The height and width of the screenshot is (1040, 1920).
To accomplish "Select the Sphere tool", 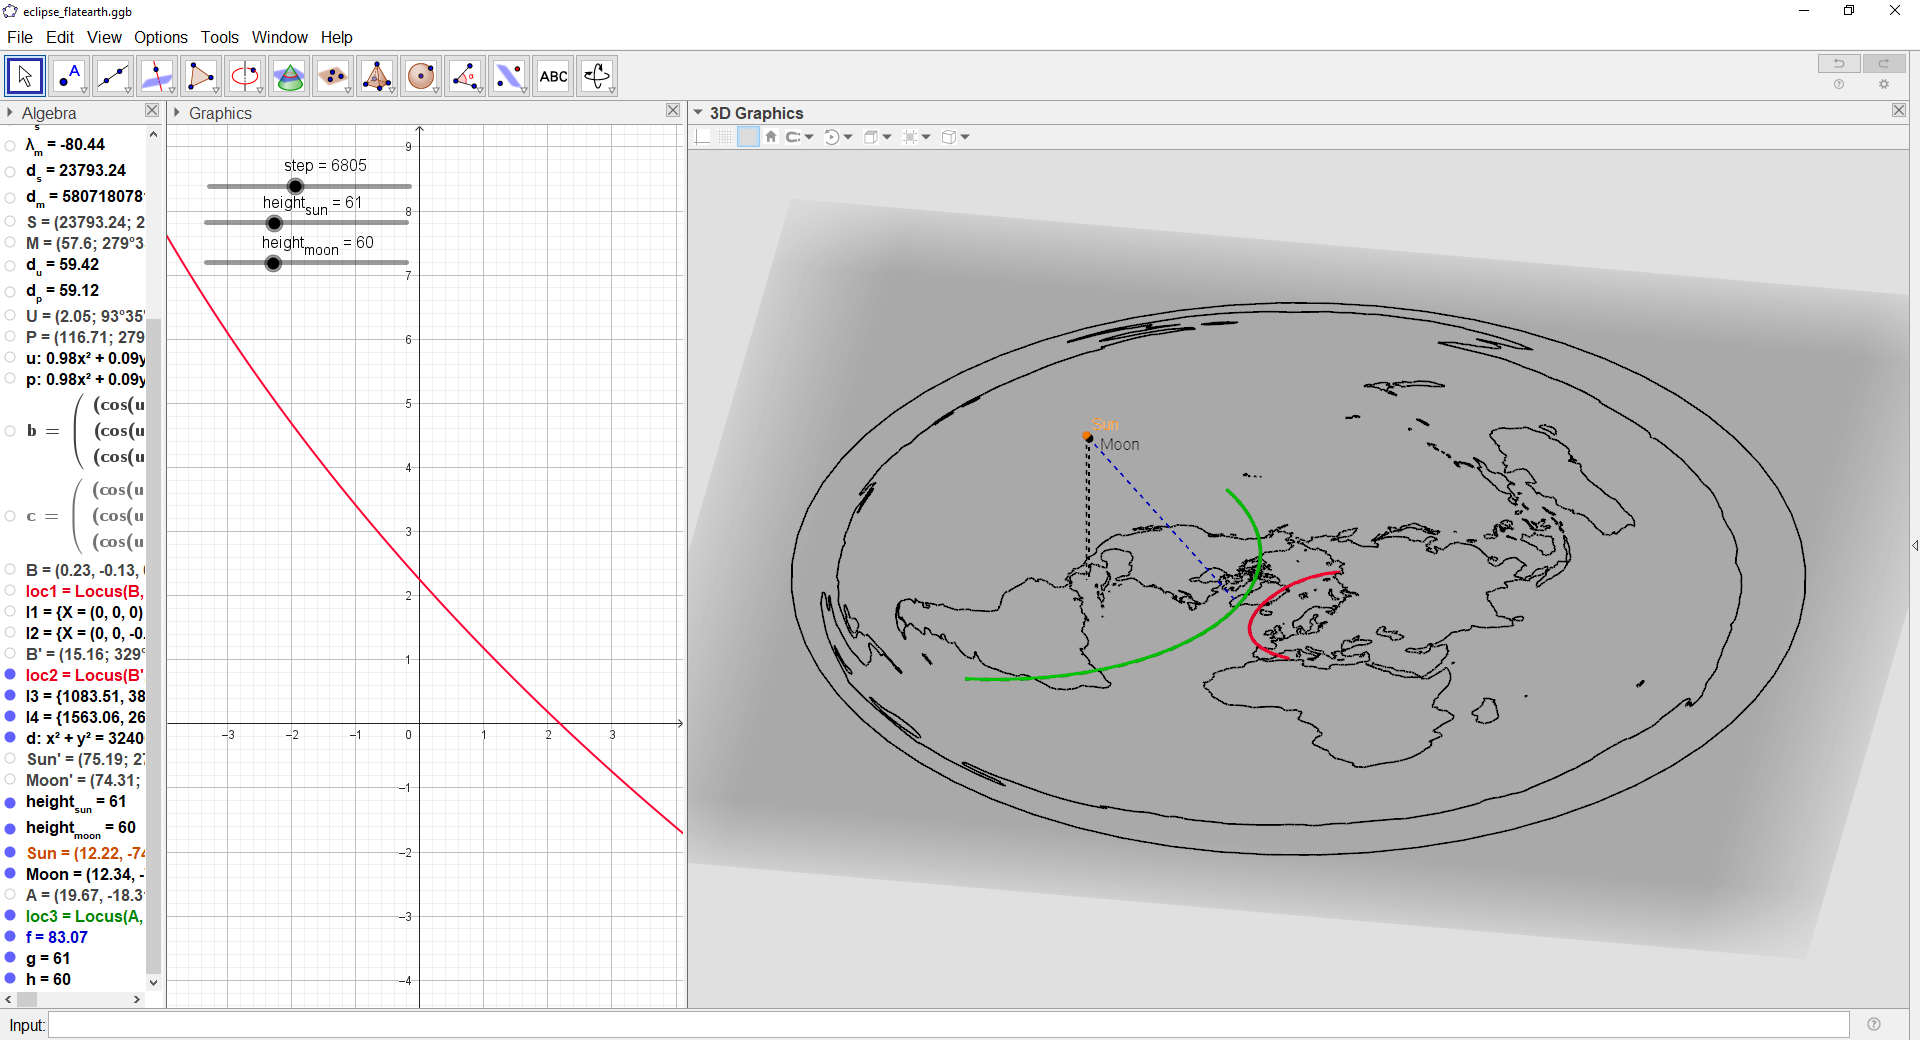I will pyautogui.click(x=421, y=76).
